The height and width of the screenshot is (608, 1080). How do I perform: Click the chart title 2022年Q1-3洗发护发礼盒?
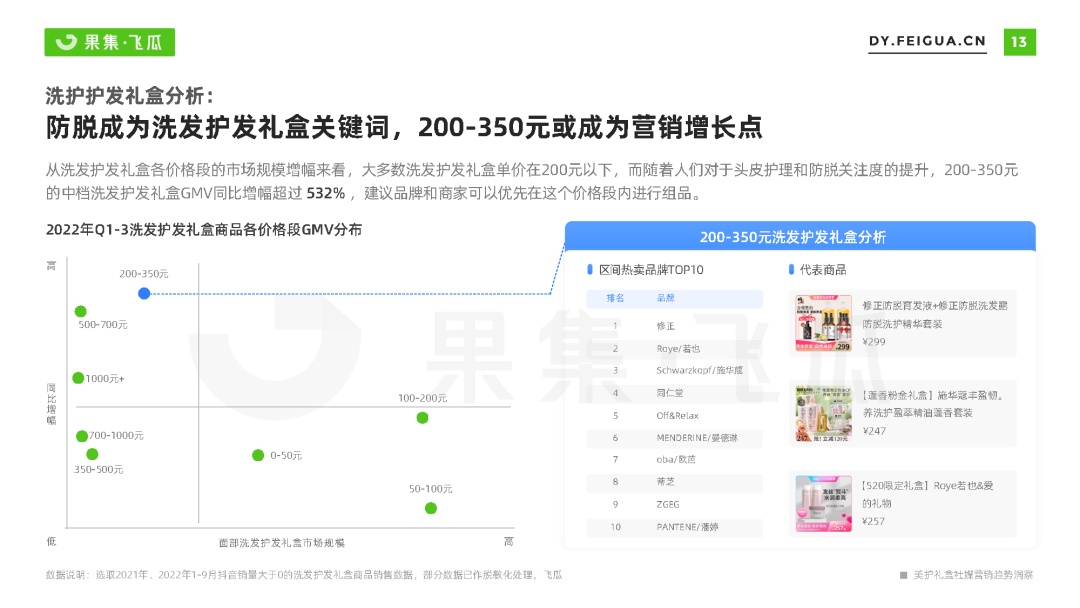tap(204, 230)
